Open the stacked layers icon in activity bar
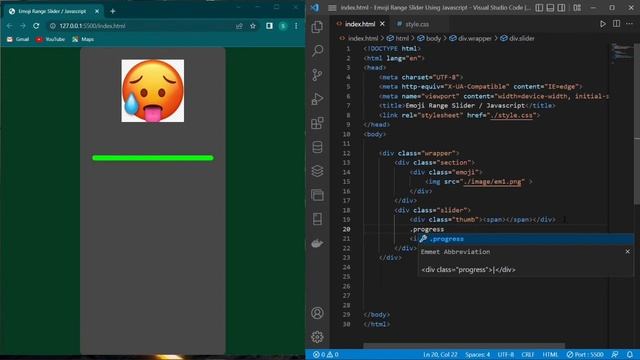Viewport: 640px width, 360px height. [318, 171]
